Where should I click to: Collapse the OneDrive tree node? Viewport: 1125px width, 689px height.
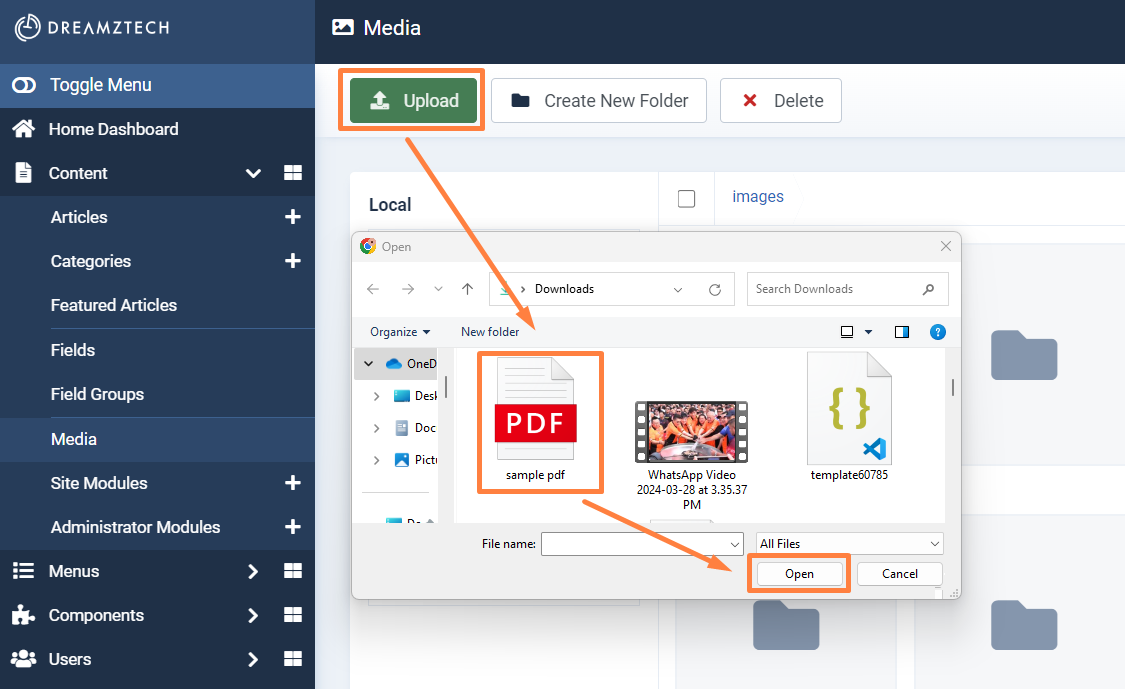369,364
